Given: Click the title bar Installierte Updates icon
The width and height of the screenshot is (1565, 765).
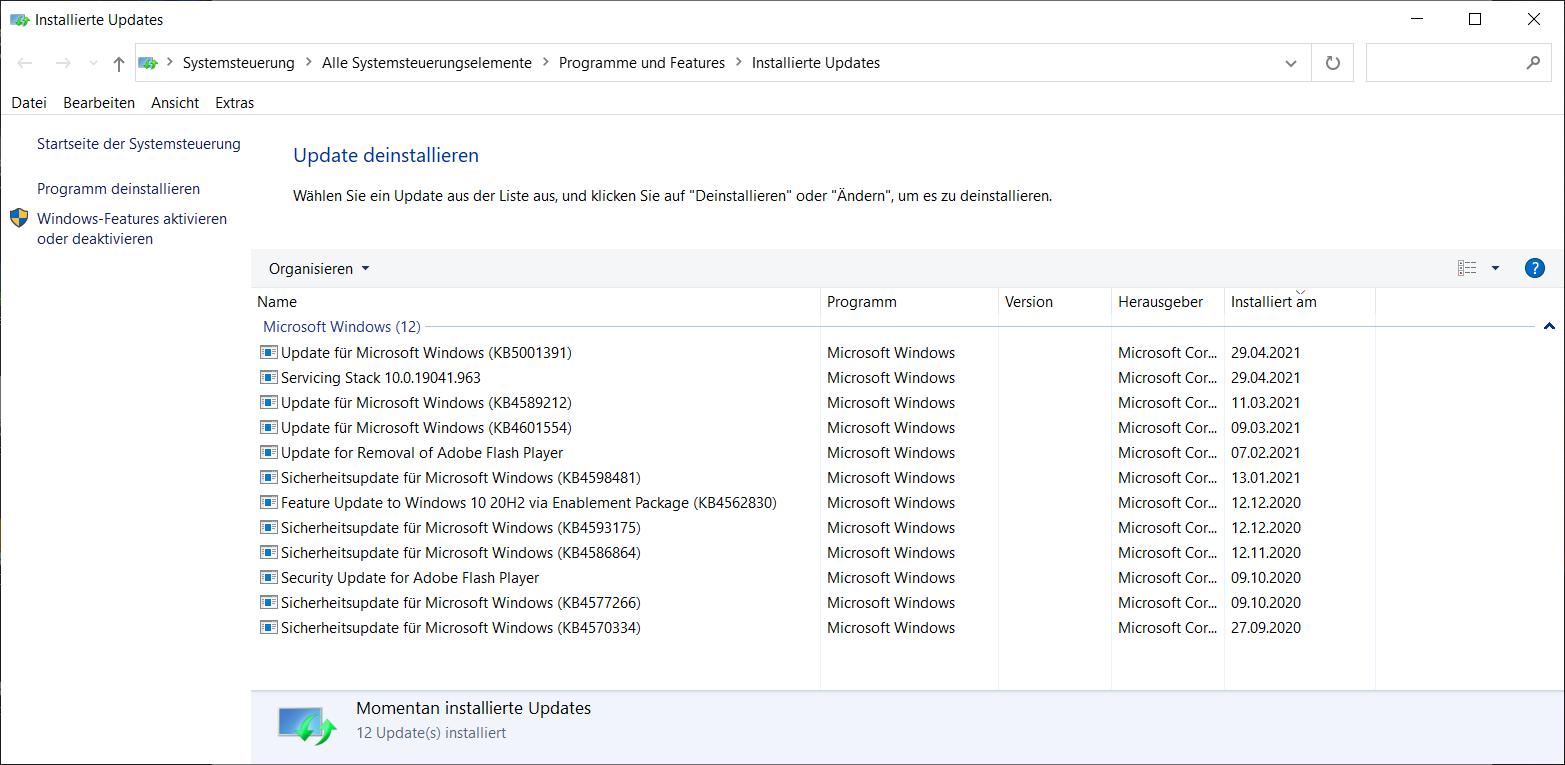Looking at the screenshot, I should [x=19, y=19].
